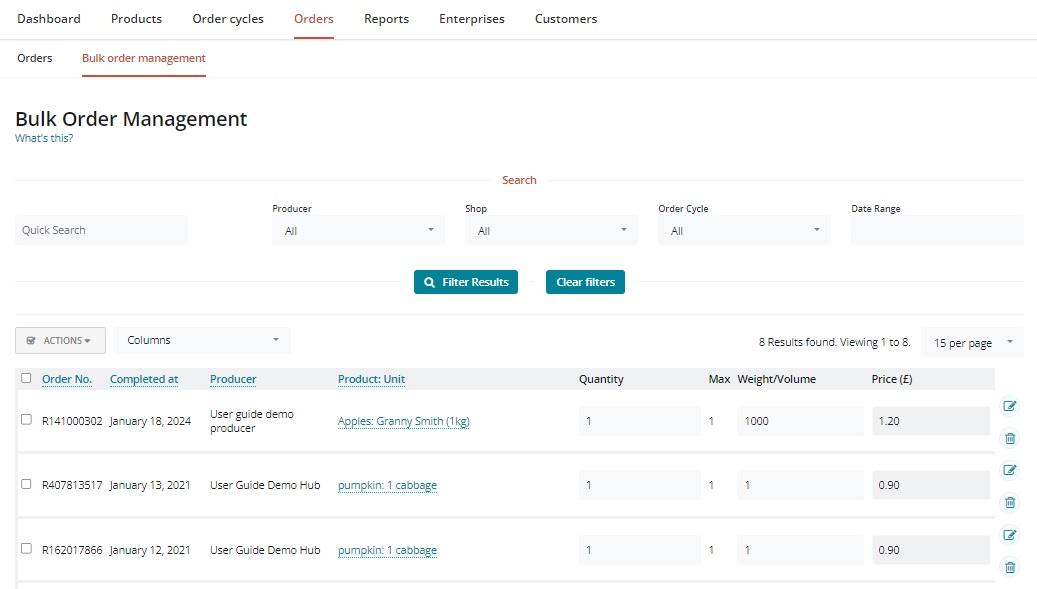Click trash icon for order R141000302
Image resolution: width=1037 pixels, height=589 pixels.
(1009, 438)
